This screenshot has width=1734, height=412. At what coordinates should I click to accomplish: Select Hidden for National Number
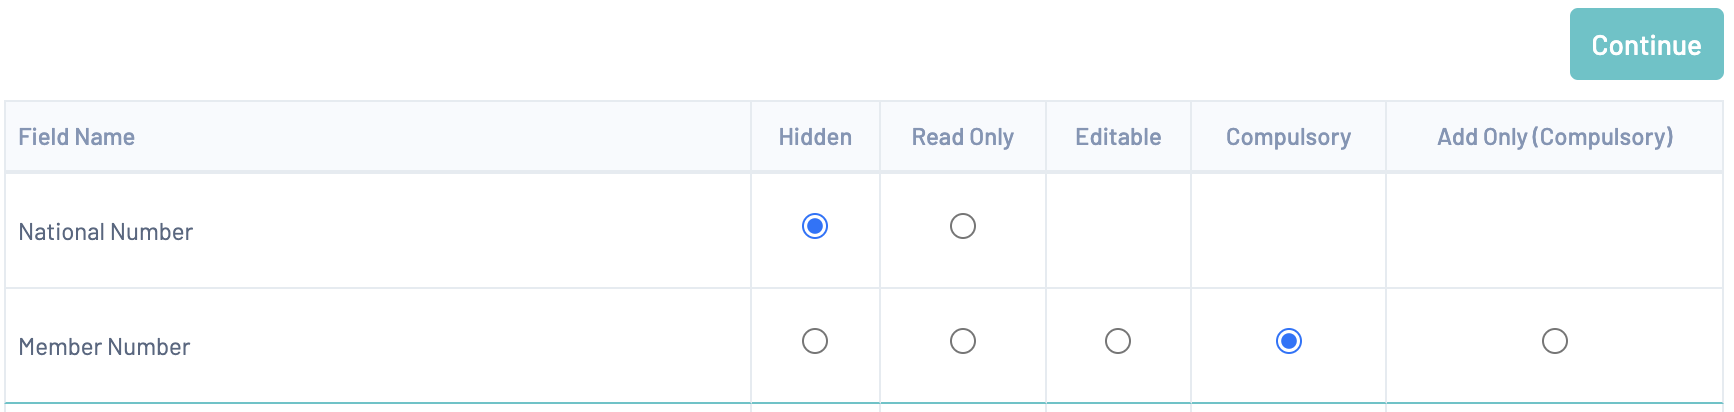815,226
